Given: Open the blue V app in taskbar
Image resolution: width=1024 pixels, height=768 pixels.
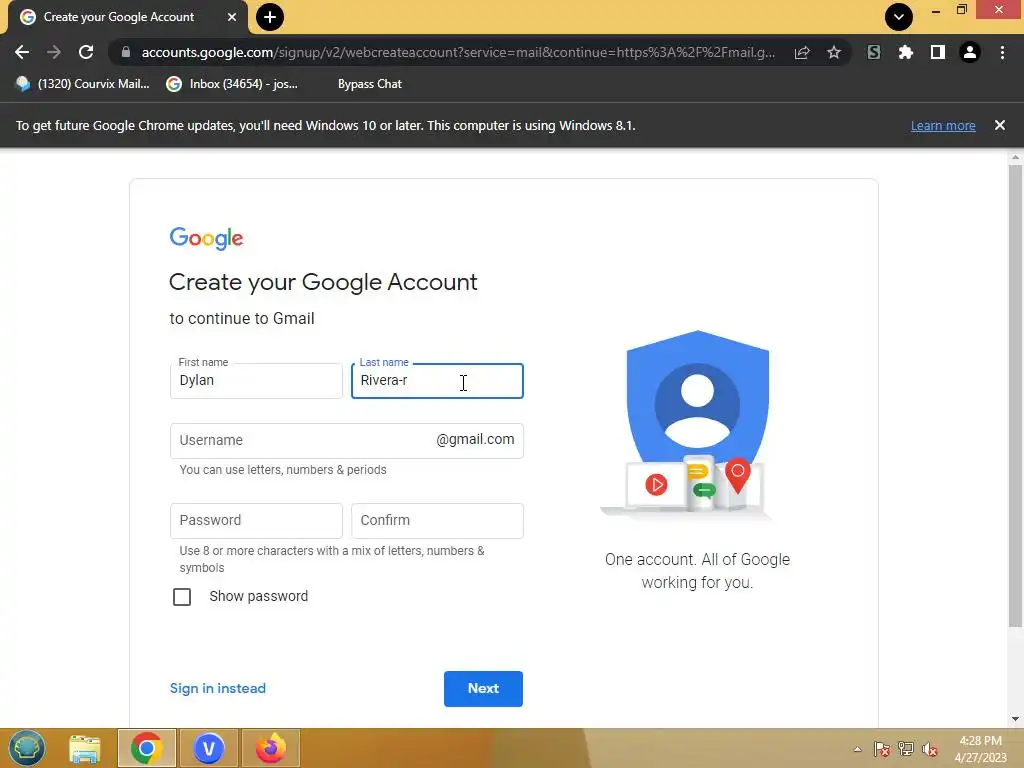Looking at the screenshot, I should 209,748.
